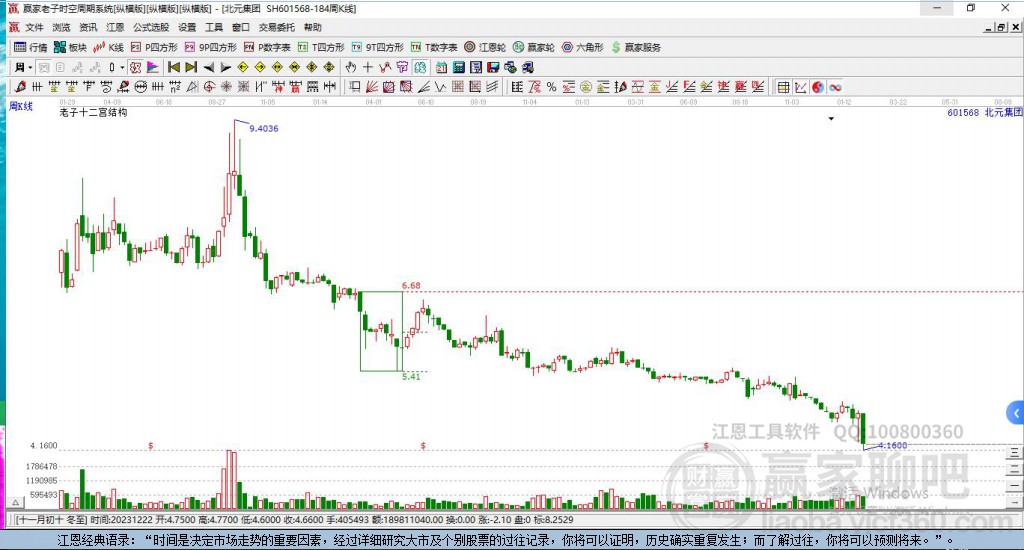Toggle the grid table toolbar button

tap(783, 87)
